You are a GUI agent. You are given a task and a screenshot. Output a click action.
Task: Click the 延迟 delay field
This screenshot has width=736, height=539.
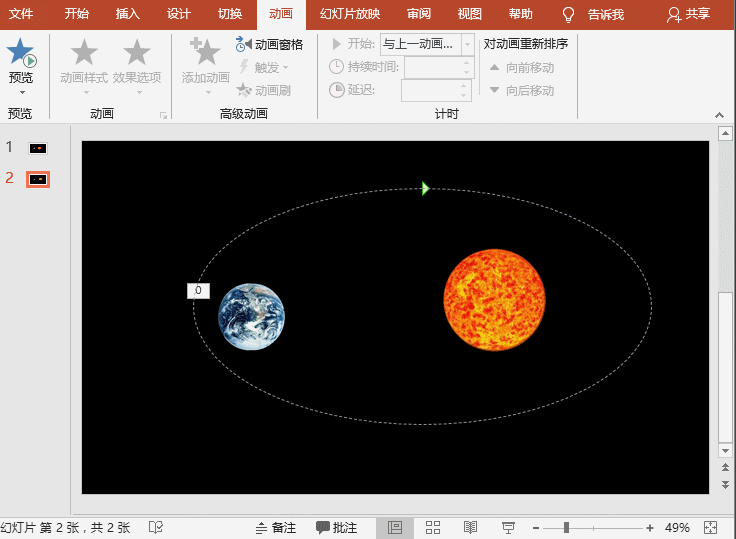(429, 90)
